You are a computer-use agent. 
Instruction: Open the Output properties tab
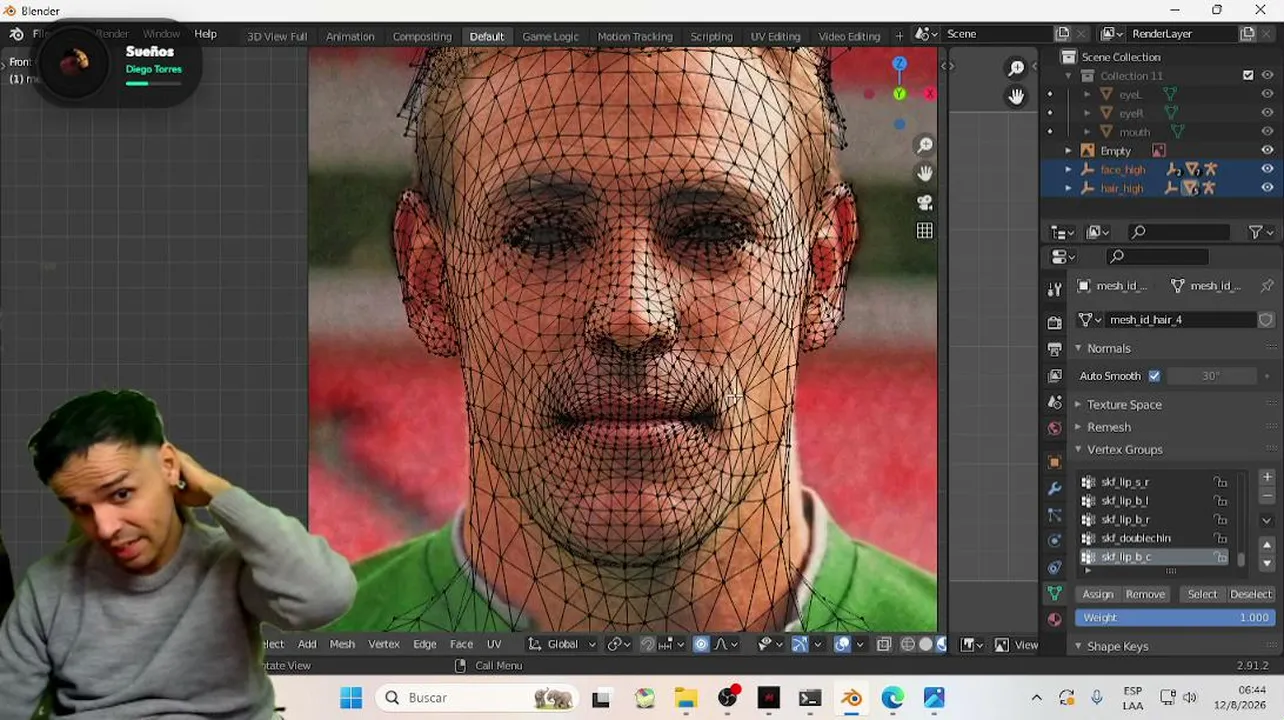[1054, 349]
